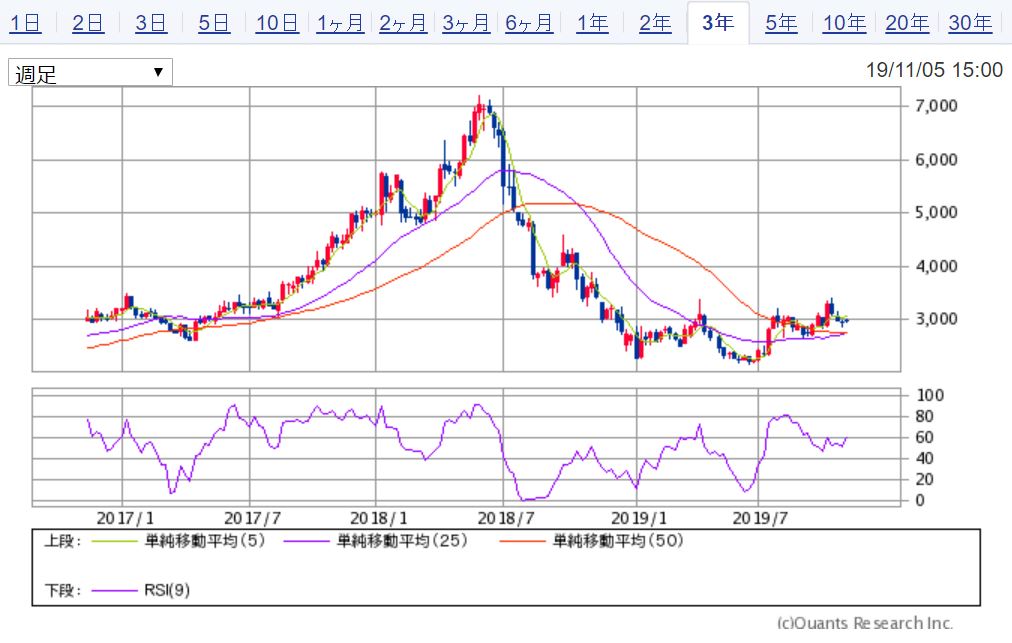Image resolution: width=1012 pixels, height=643 pixels.
Task: Select the 10日 time range tab
Action: (277, 23)
